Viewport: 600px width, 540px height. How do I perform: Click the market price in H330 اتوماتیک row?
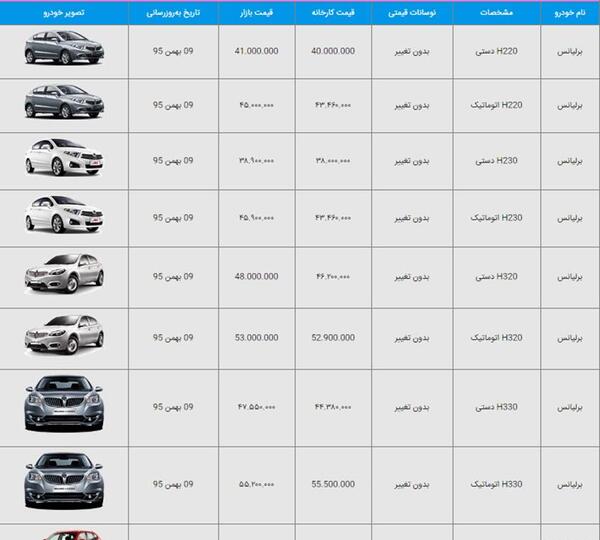[x=256, y=484]
